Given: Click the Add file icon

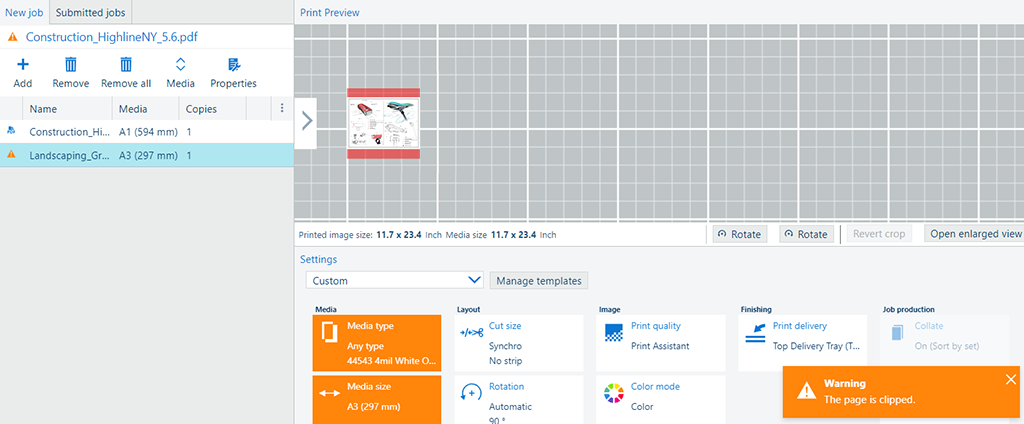Looking at the screenshot, I should (23, 66).
